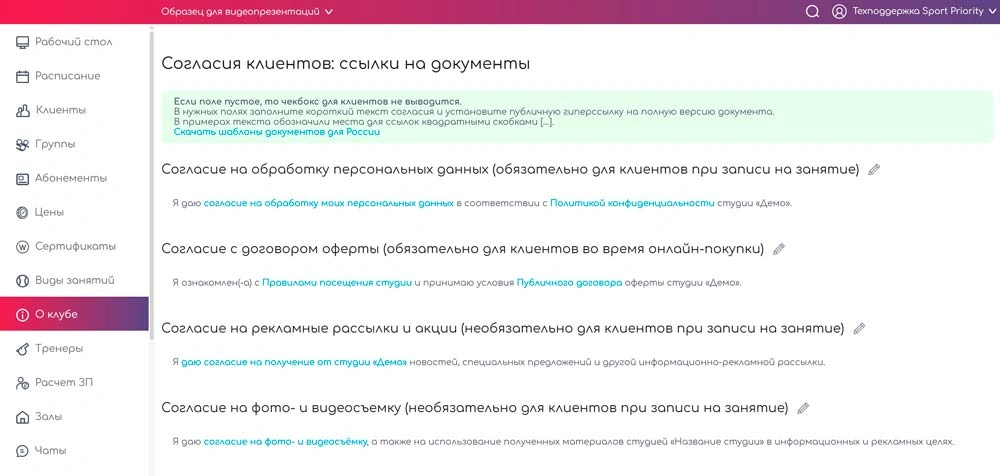Open the Абонементы section
Image resolution: width=1000 pixels, height=476 pixels.
point(74,179)
